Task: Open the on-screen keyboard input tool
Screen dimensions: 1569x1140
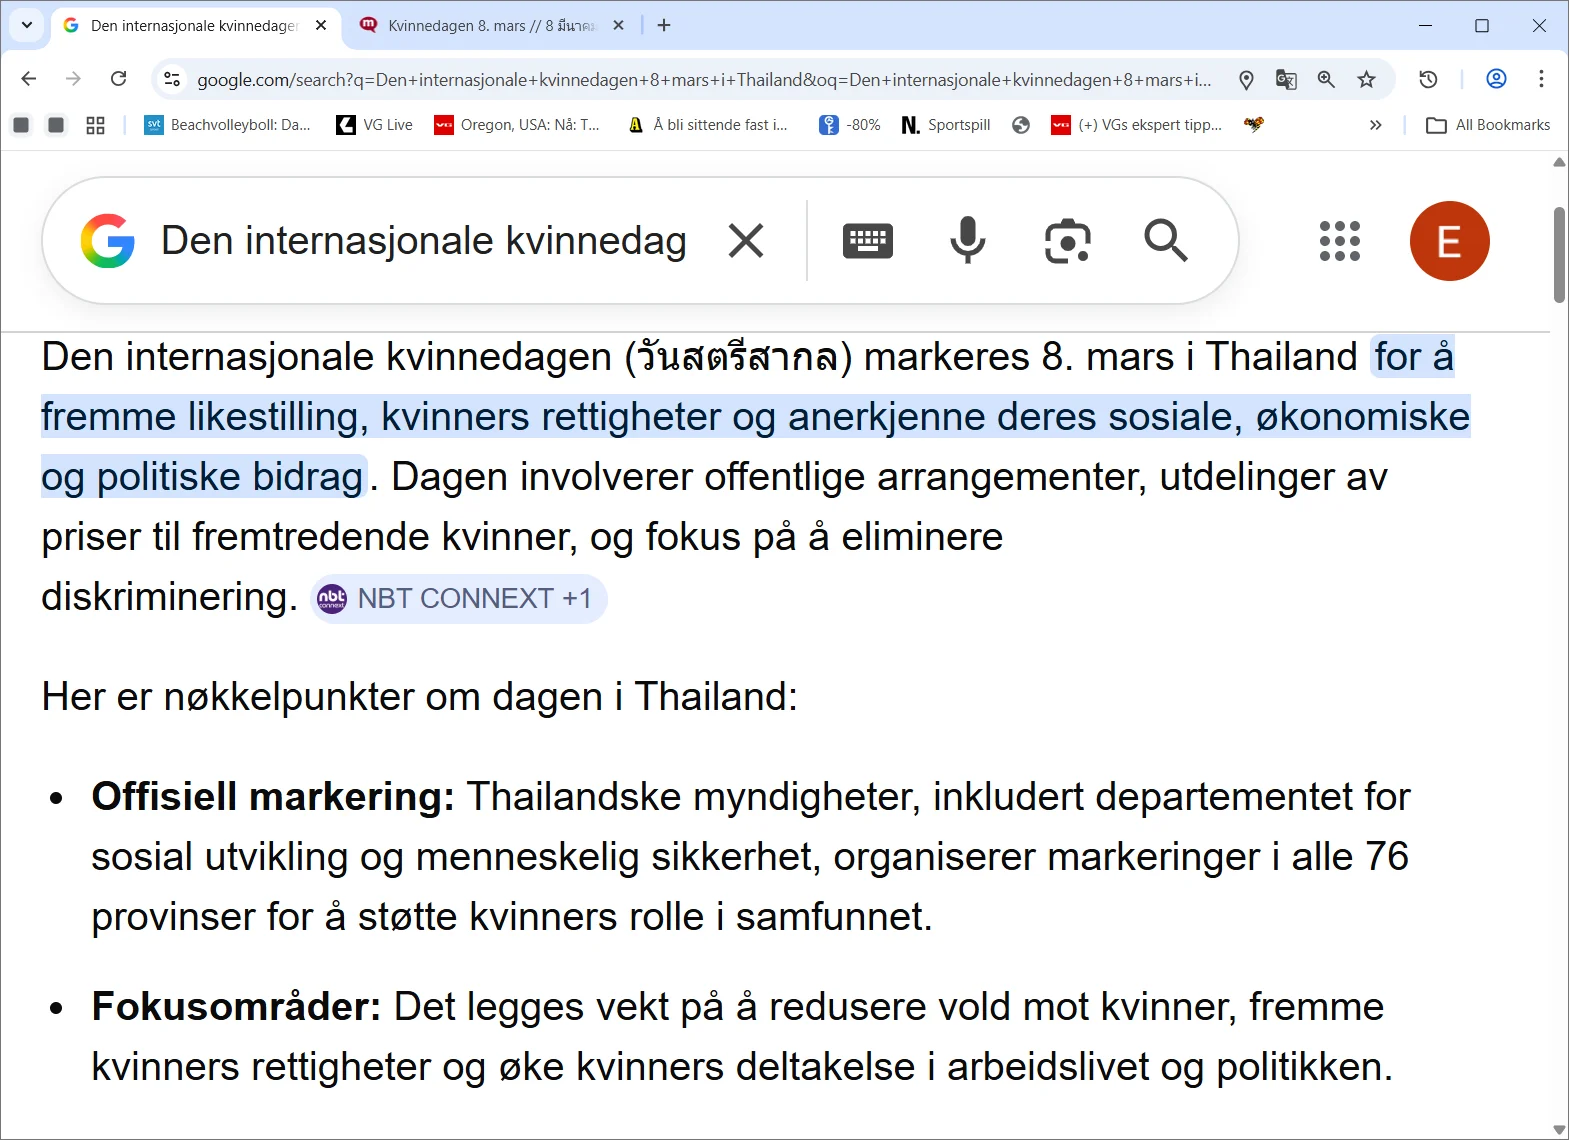Action: click(x=868, y=241)
